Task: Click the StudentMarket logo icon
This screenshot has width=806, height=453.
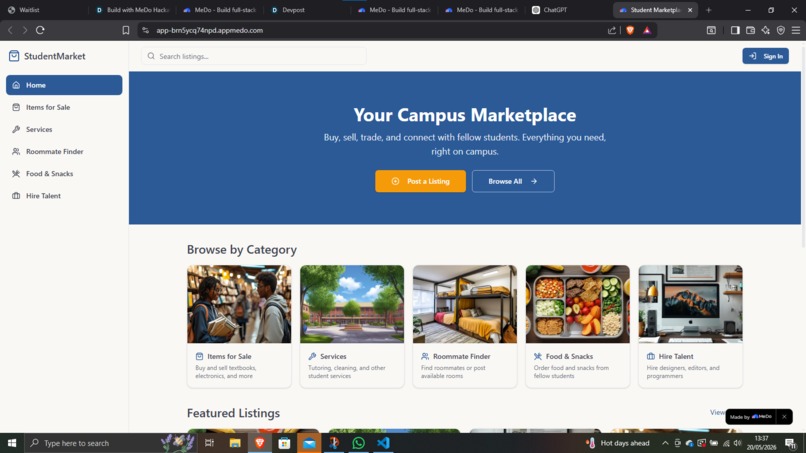Action: coord(14,56)
